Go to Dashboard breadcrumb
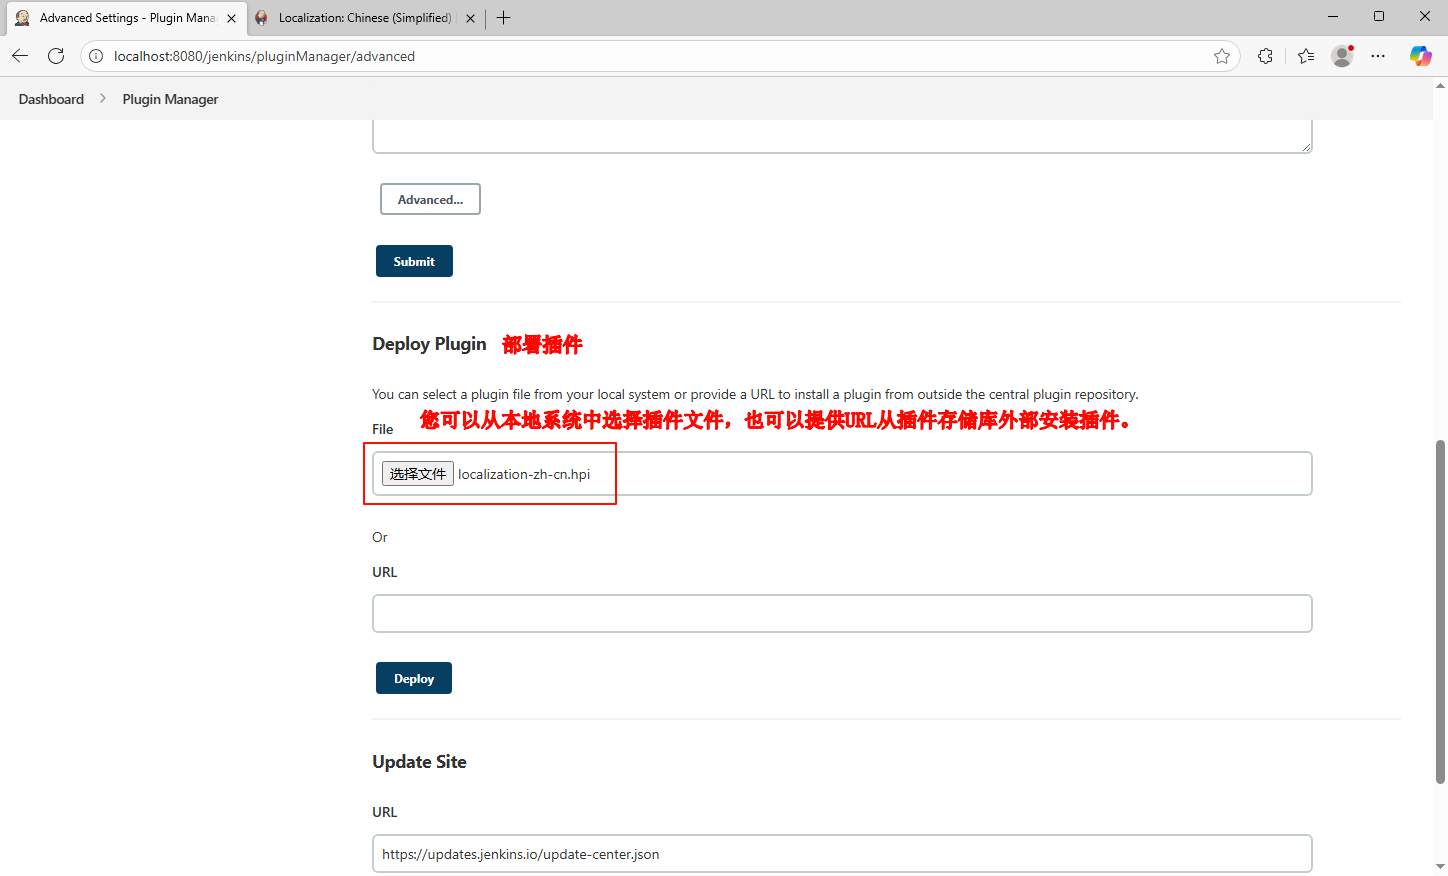The width and height of the screenshot is (1448, 876). [x=51, y=99]
